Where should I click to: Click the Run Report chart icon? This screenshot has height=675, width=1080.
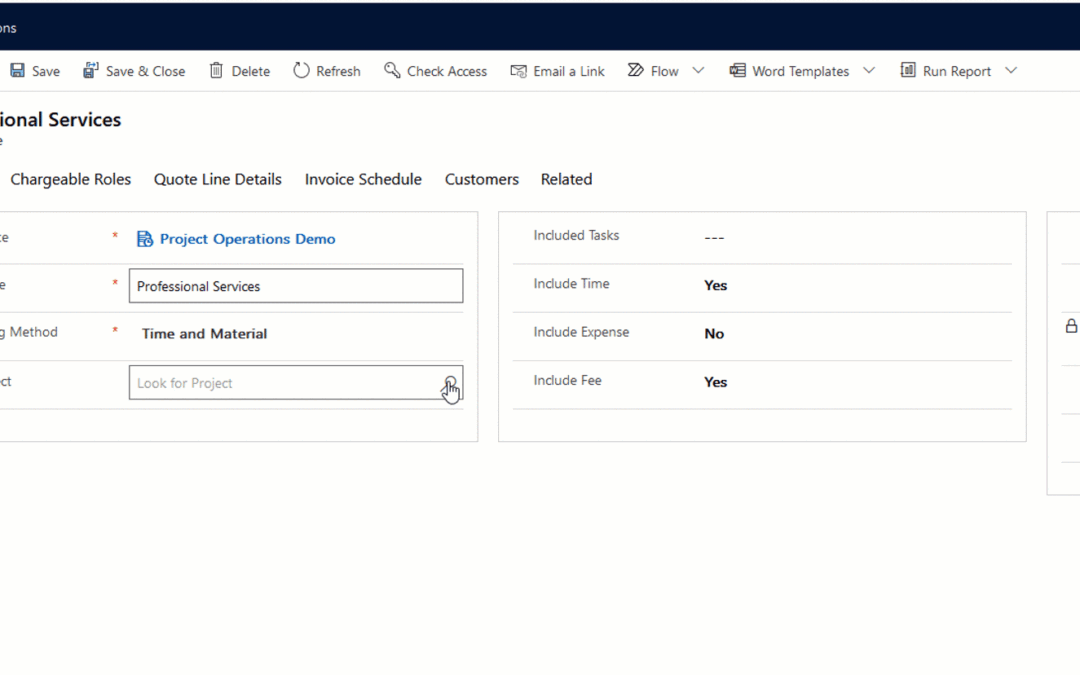[x=908, y=70]
